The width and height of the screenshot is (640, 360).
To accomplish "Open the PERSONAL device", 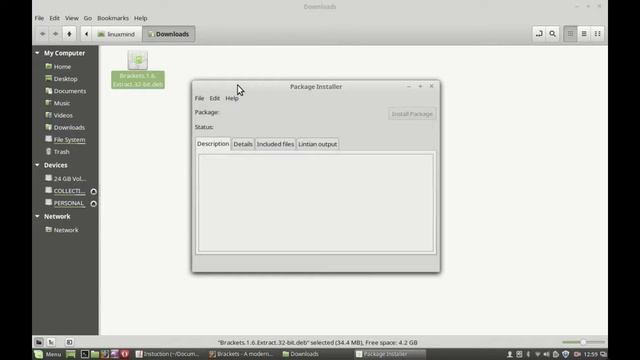I will [x=68, y=203].
